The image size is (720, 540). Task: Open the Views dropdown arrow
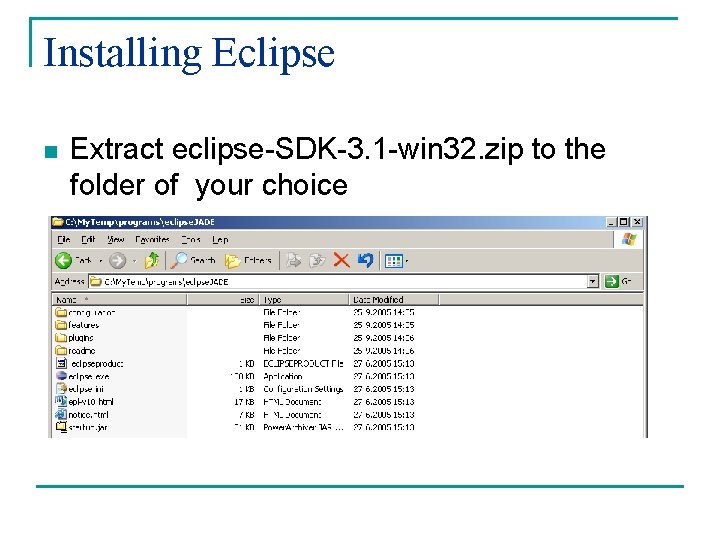(x=407, y=262)
